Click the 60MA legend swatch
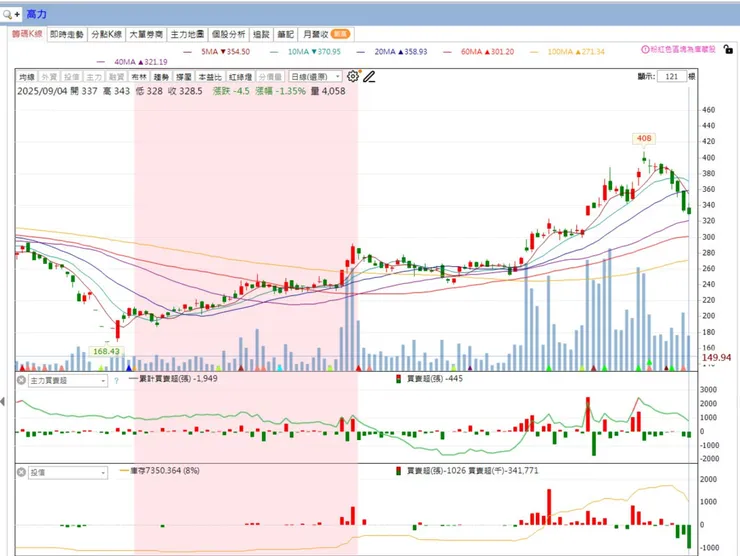Screen dimensions: 740x556 pos(447,52)
